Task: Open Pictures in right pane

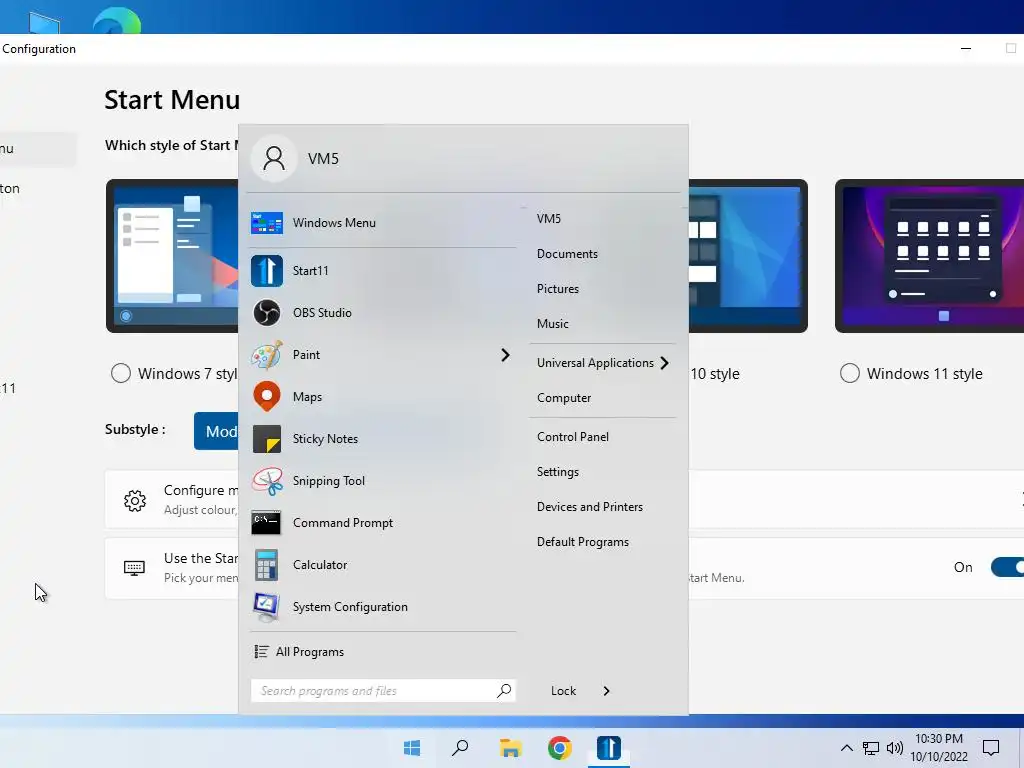Action: [558, 289]
